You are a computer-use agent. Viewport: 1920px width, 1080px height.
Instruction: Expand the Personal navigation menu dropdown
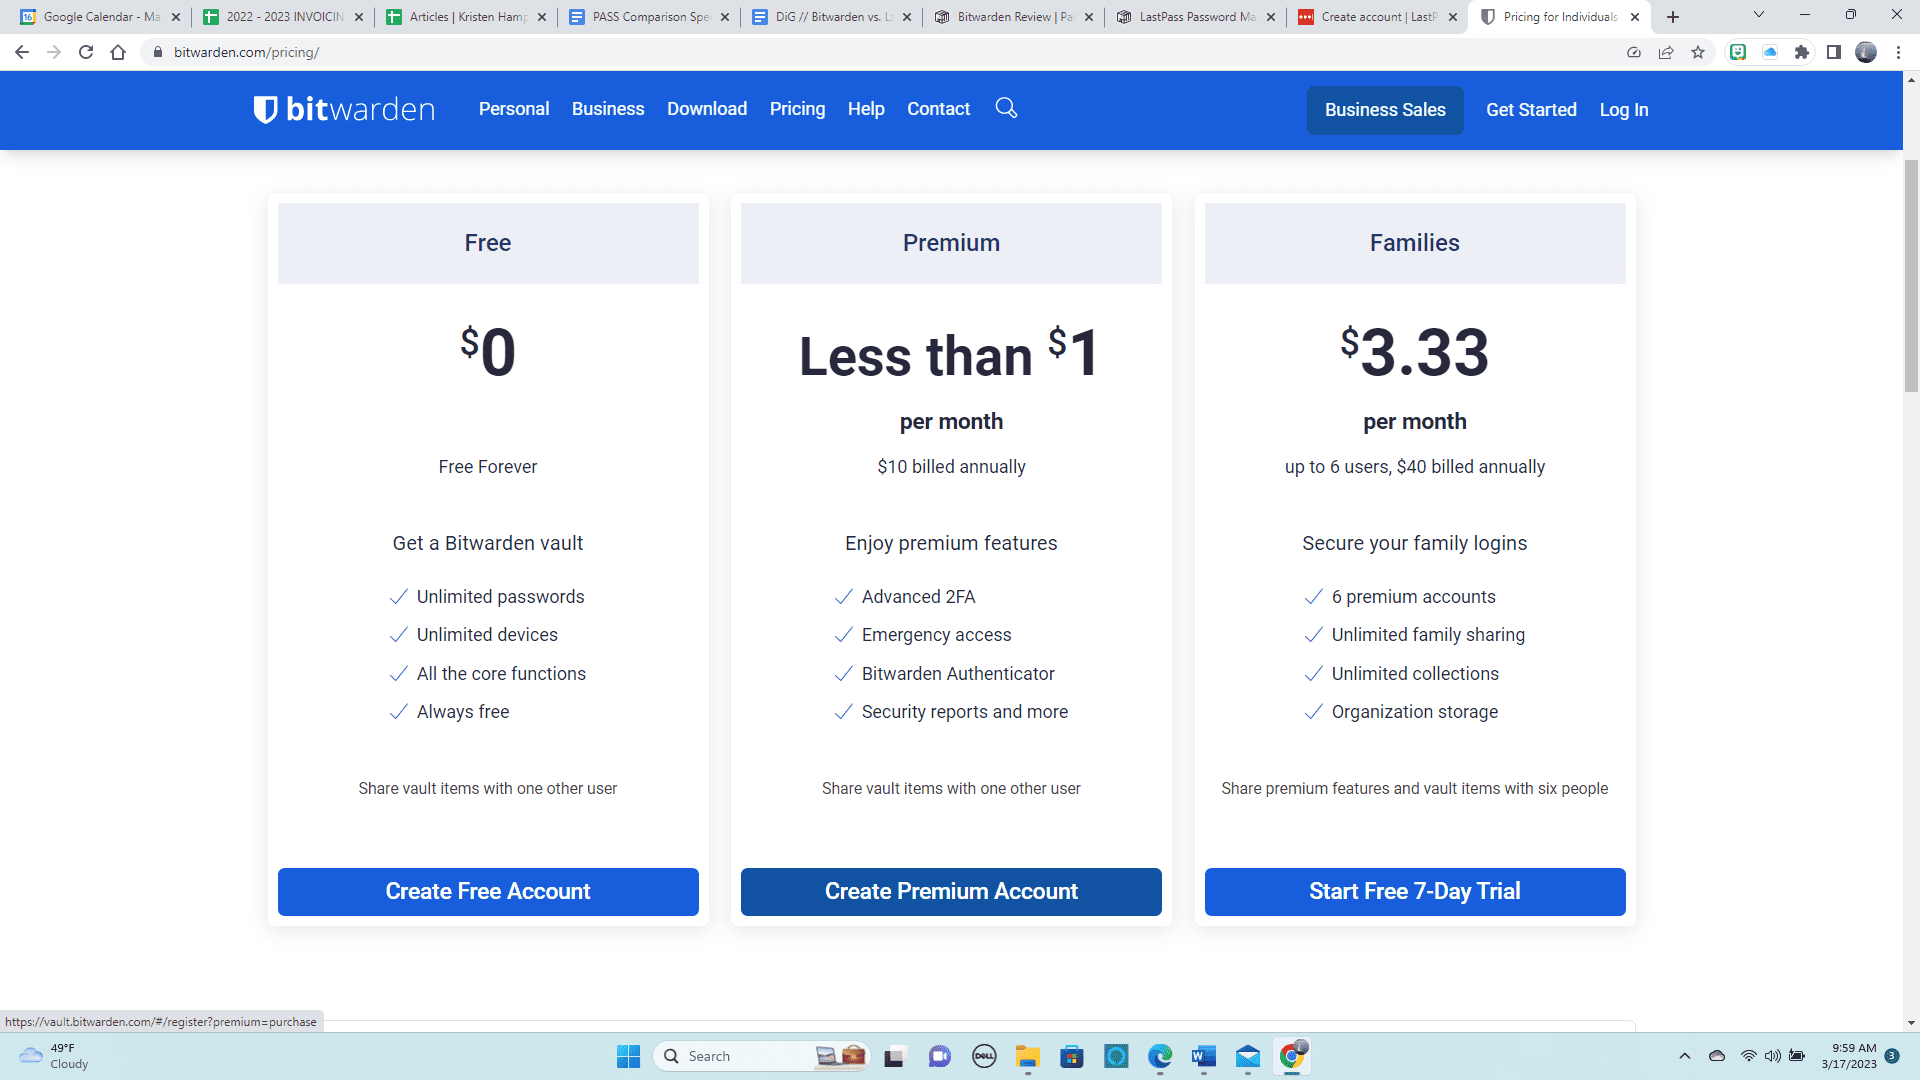513,108
